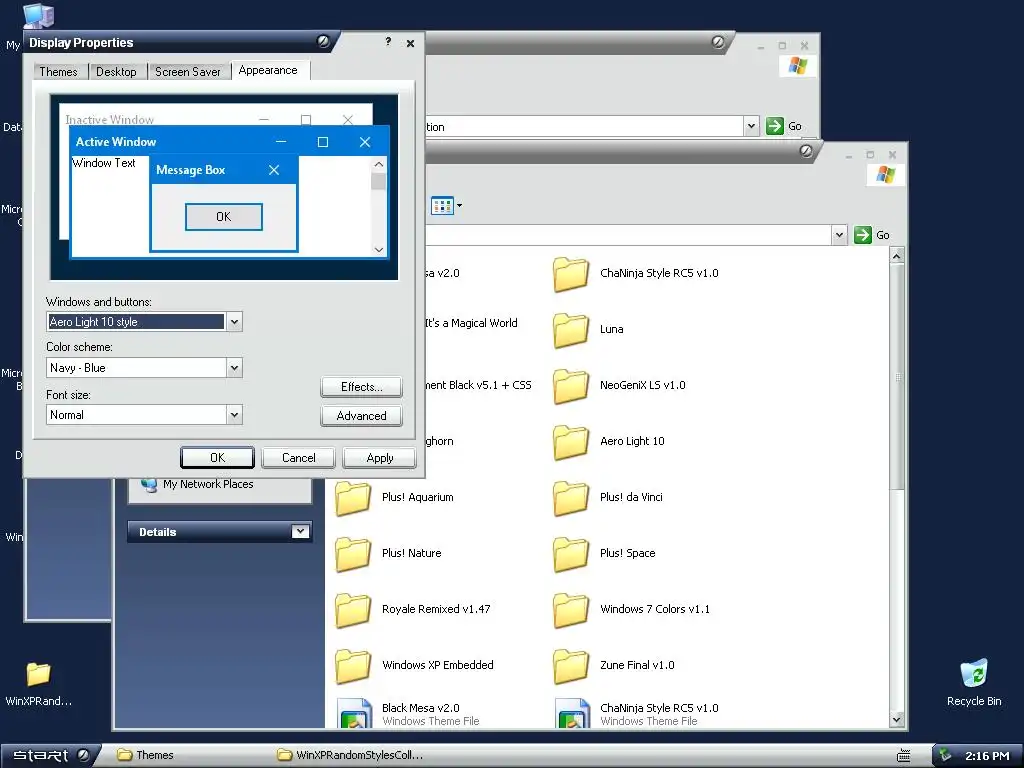Click the Advanced button
This screenshot has height=768, width=1024.
pyautogui.click(x=361, y=416)
